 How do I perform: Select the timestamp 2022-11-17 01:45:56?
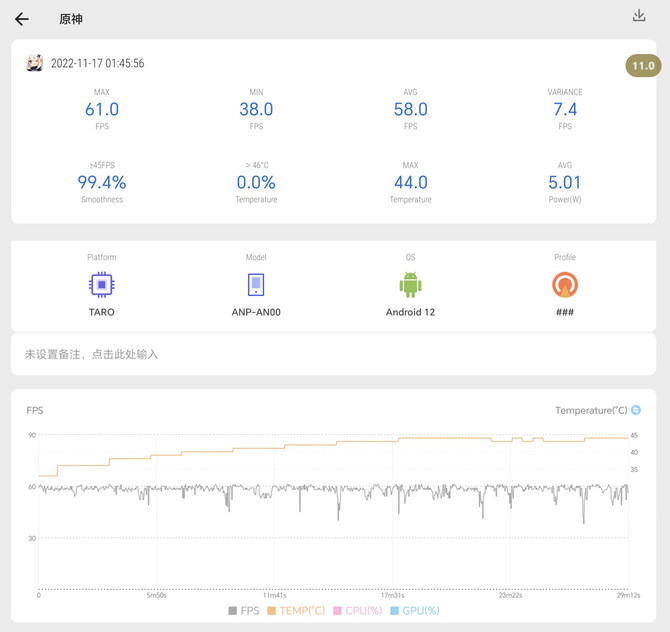pyautogui.click(x=97, y=63)
